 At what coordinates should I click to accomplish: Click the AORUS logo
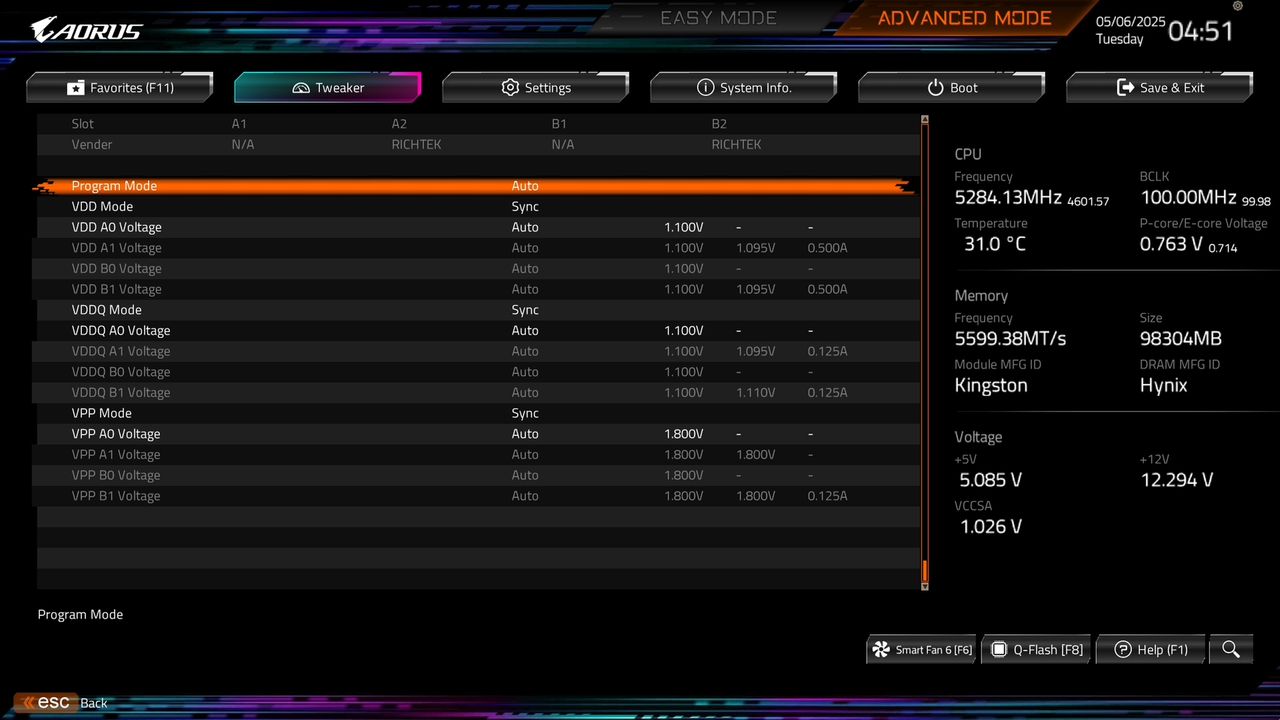click(85, 29)
